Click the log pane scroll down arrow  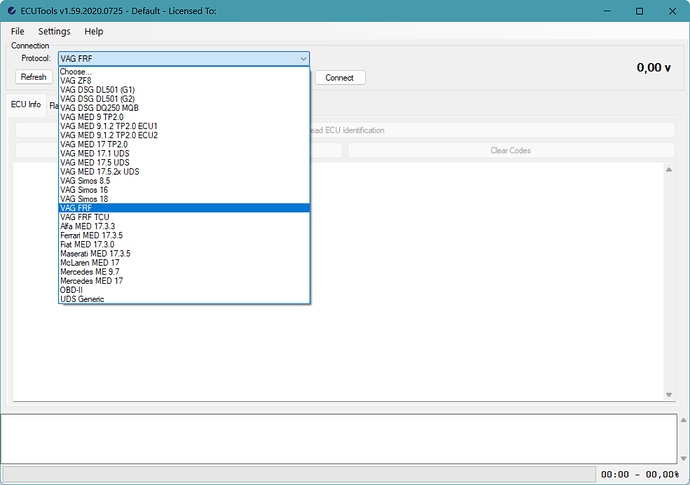point(683,458)
